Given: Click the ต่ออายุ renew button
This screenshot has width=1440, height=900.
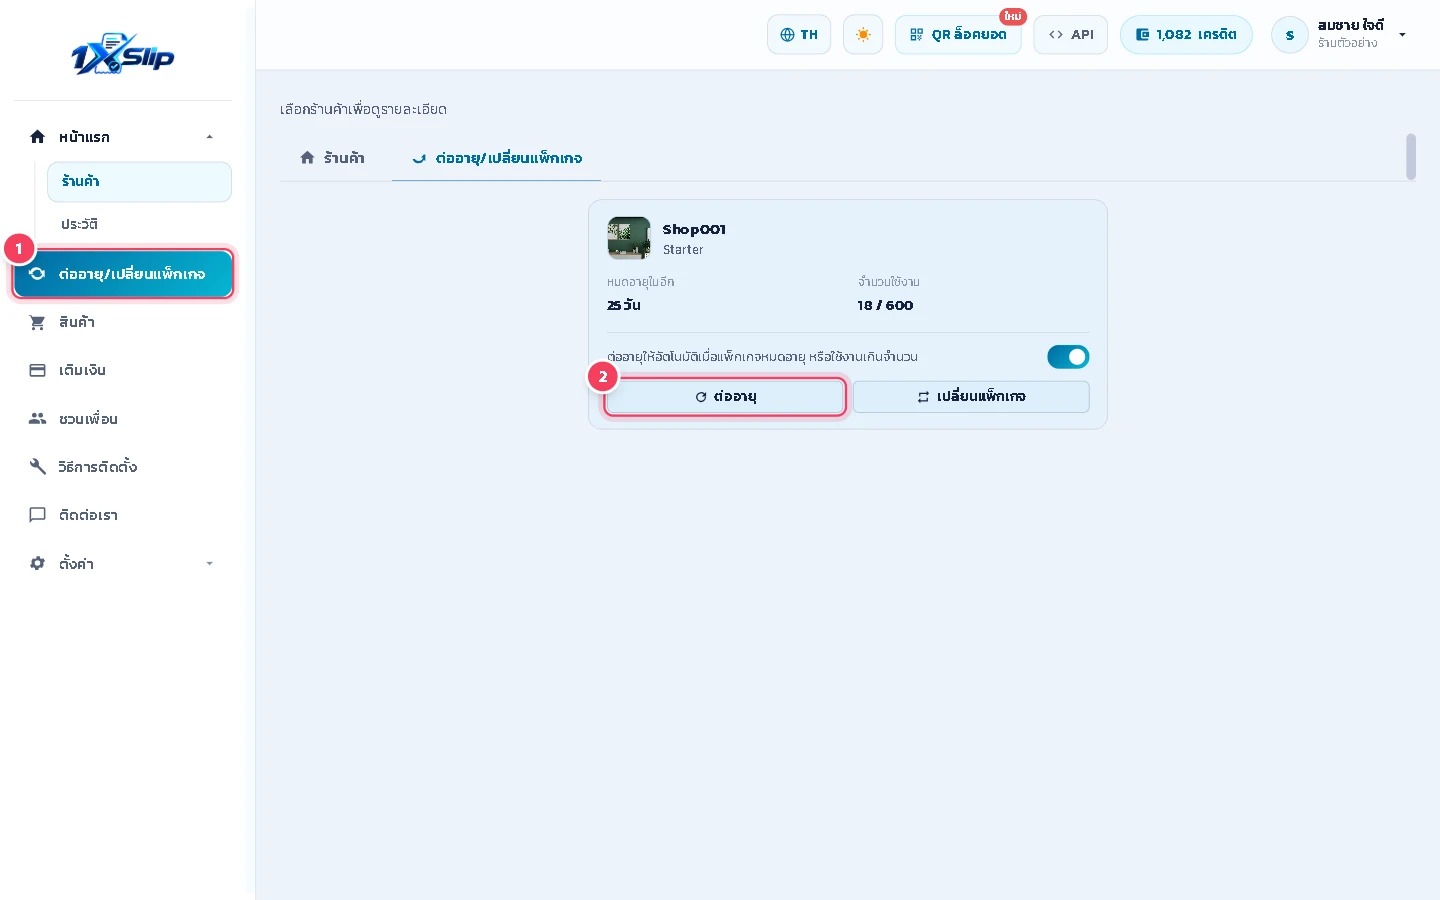Looking at the screenshot, I should point(725,397).
